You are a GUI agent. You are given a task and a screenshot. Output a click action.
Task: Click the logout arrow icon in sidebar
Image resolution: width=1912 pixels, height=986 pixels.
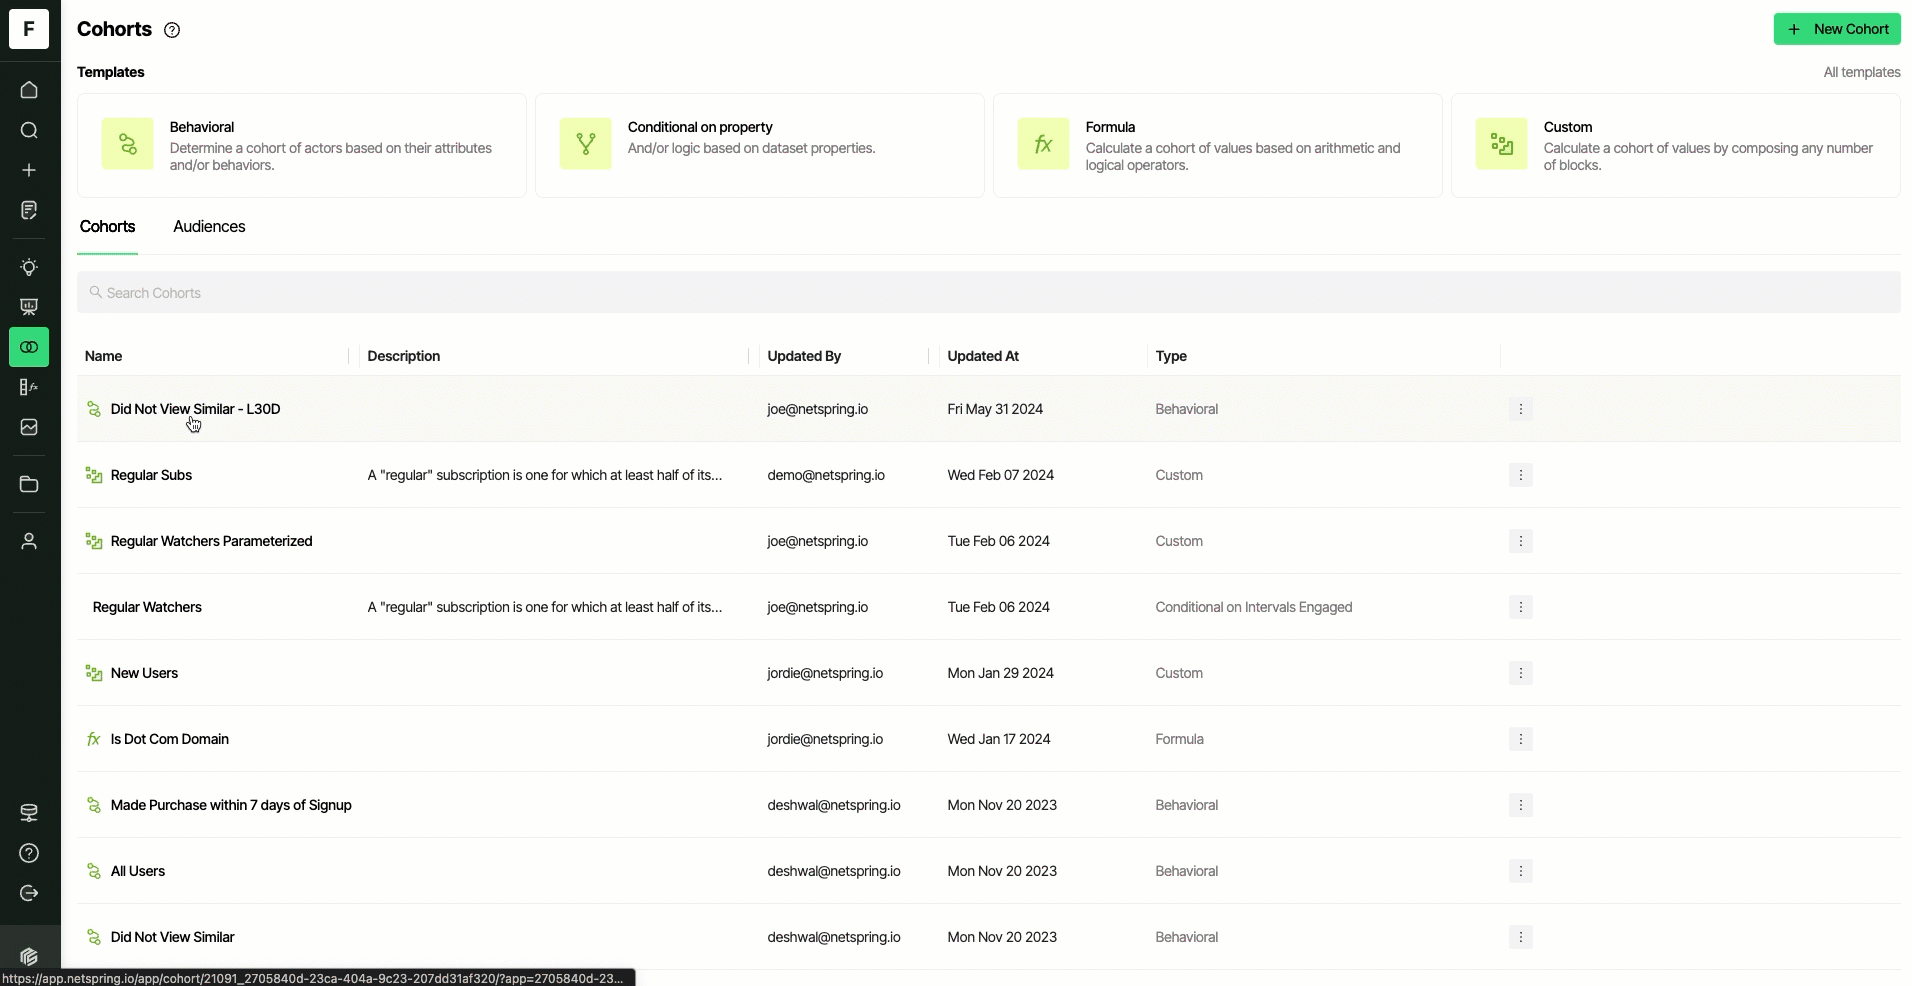pos(29,893)
